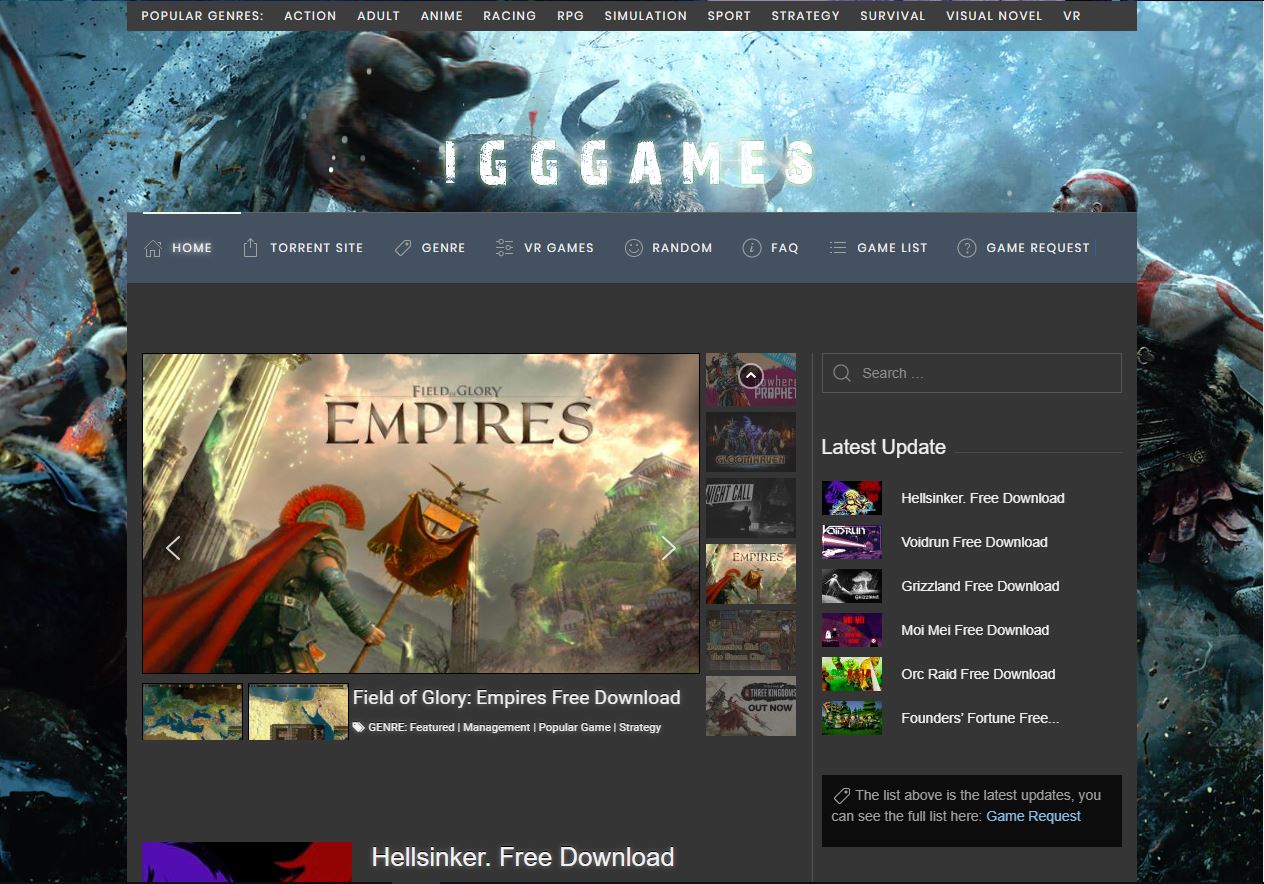This screenshot has height=884, width=1264.
Task: Click Founders' Fortune thumbnail in Latest Update
Action: coord(852,718)
